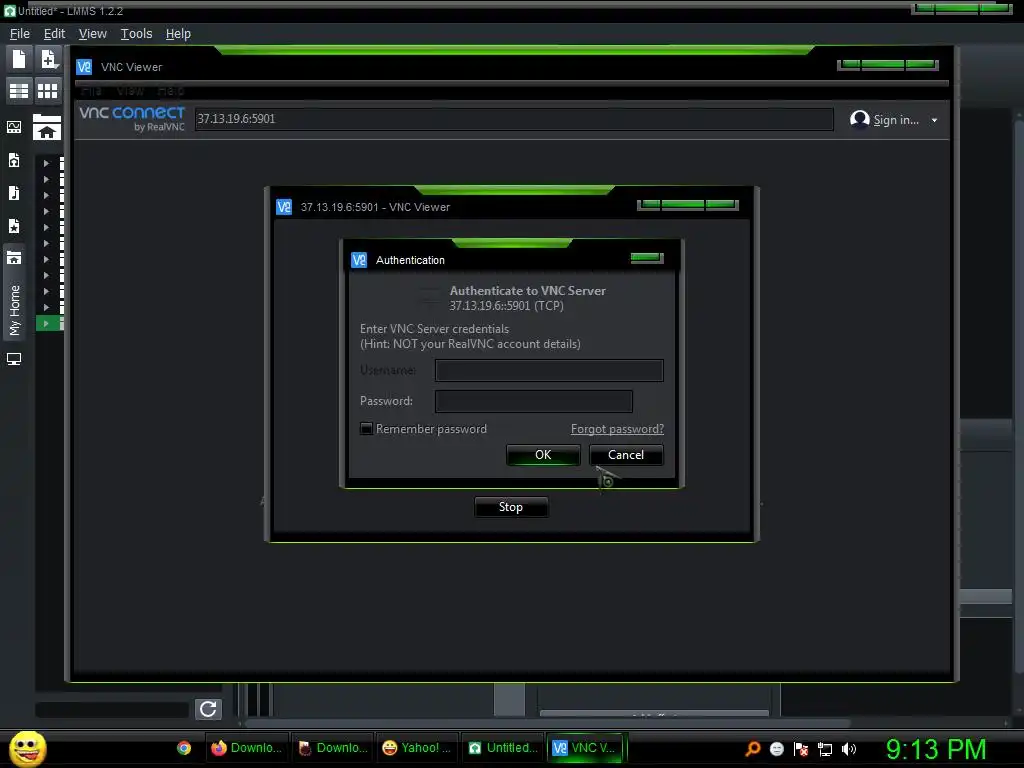
Task: Show the LMMS Song Editor
Action: pyautogui.click(x=19, y=91)
